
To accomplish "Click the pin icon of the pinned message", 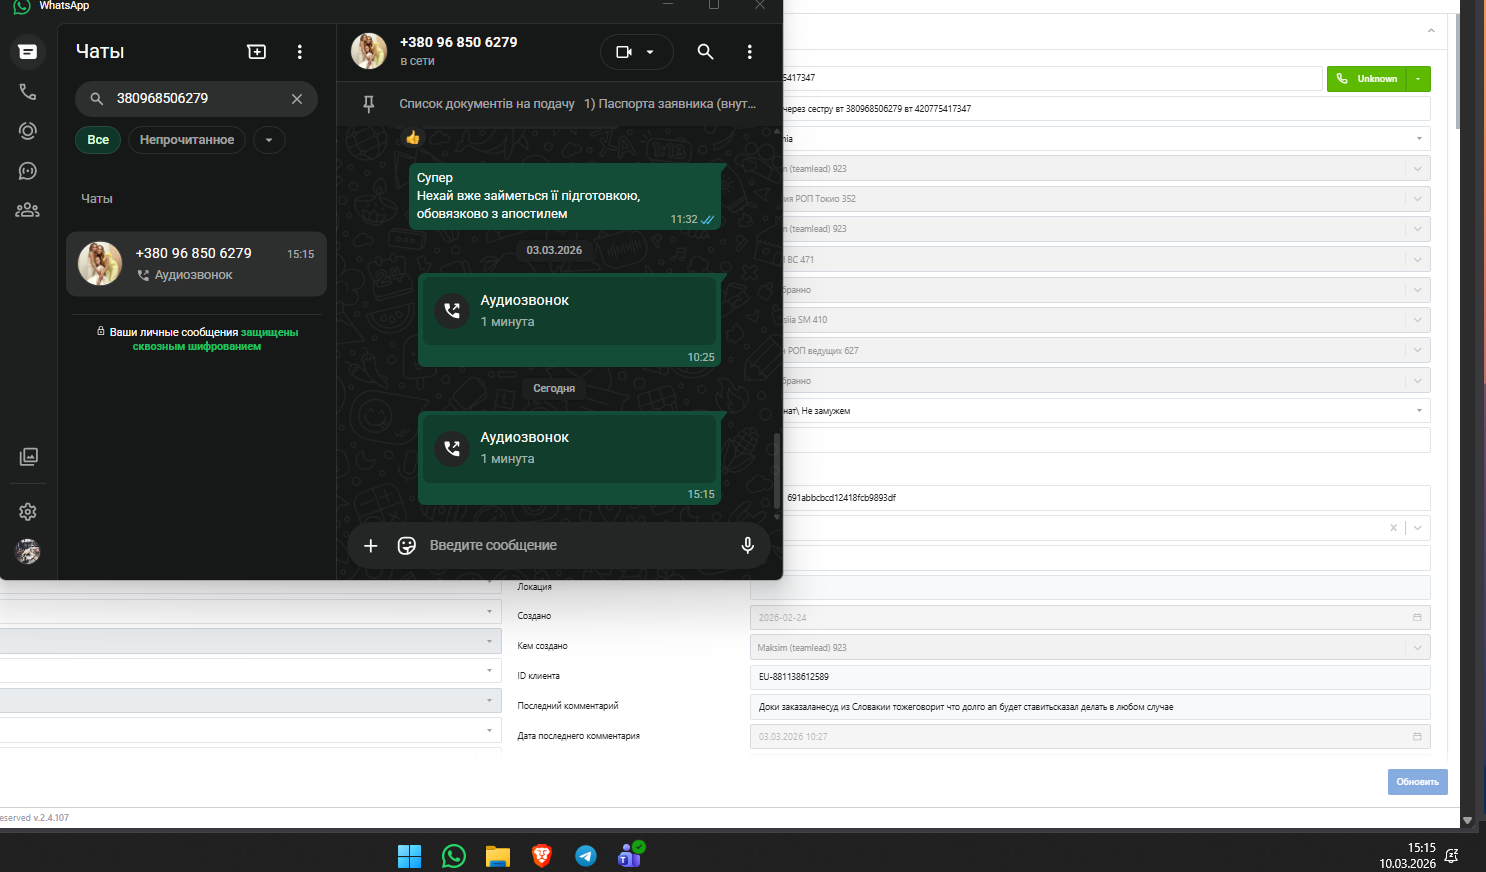I will click(x=369, y=104).
